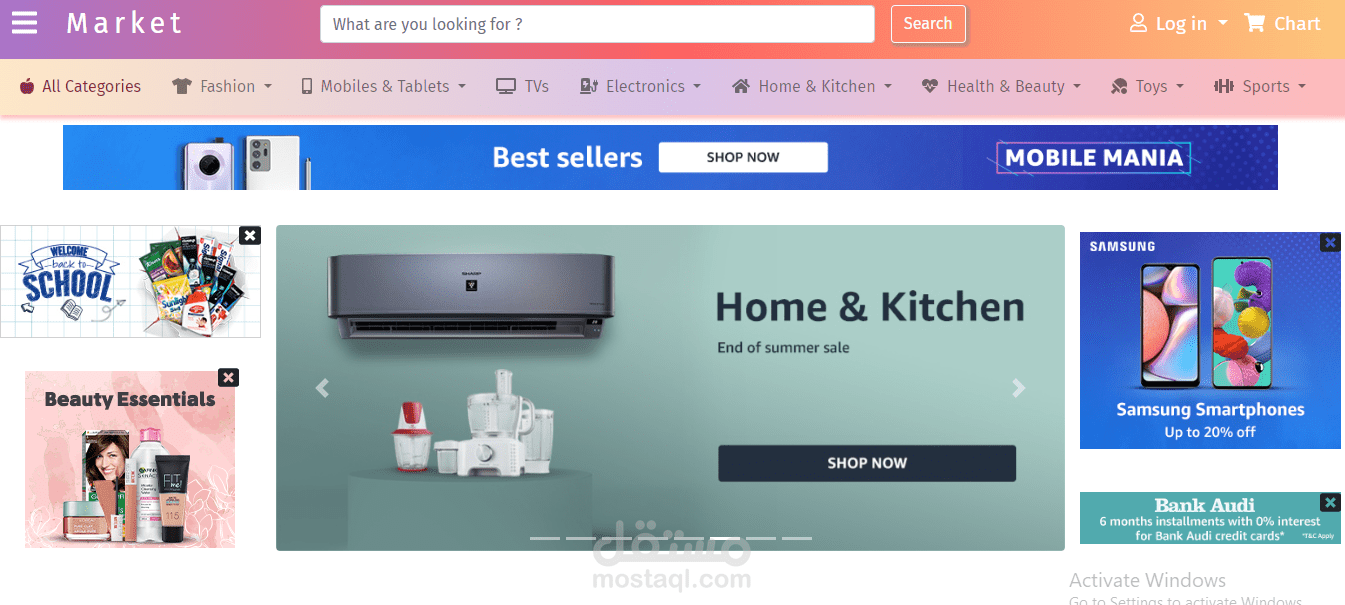Advance to the next carousel slide
Viewport: 1345px width, 605px height.
1018,388
